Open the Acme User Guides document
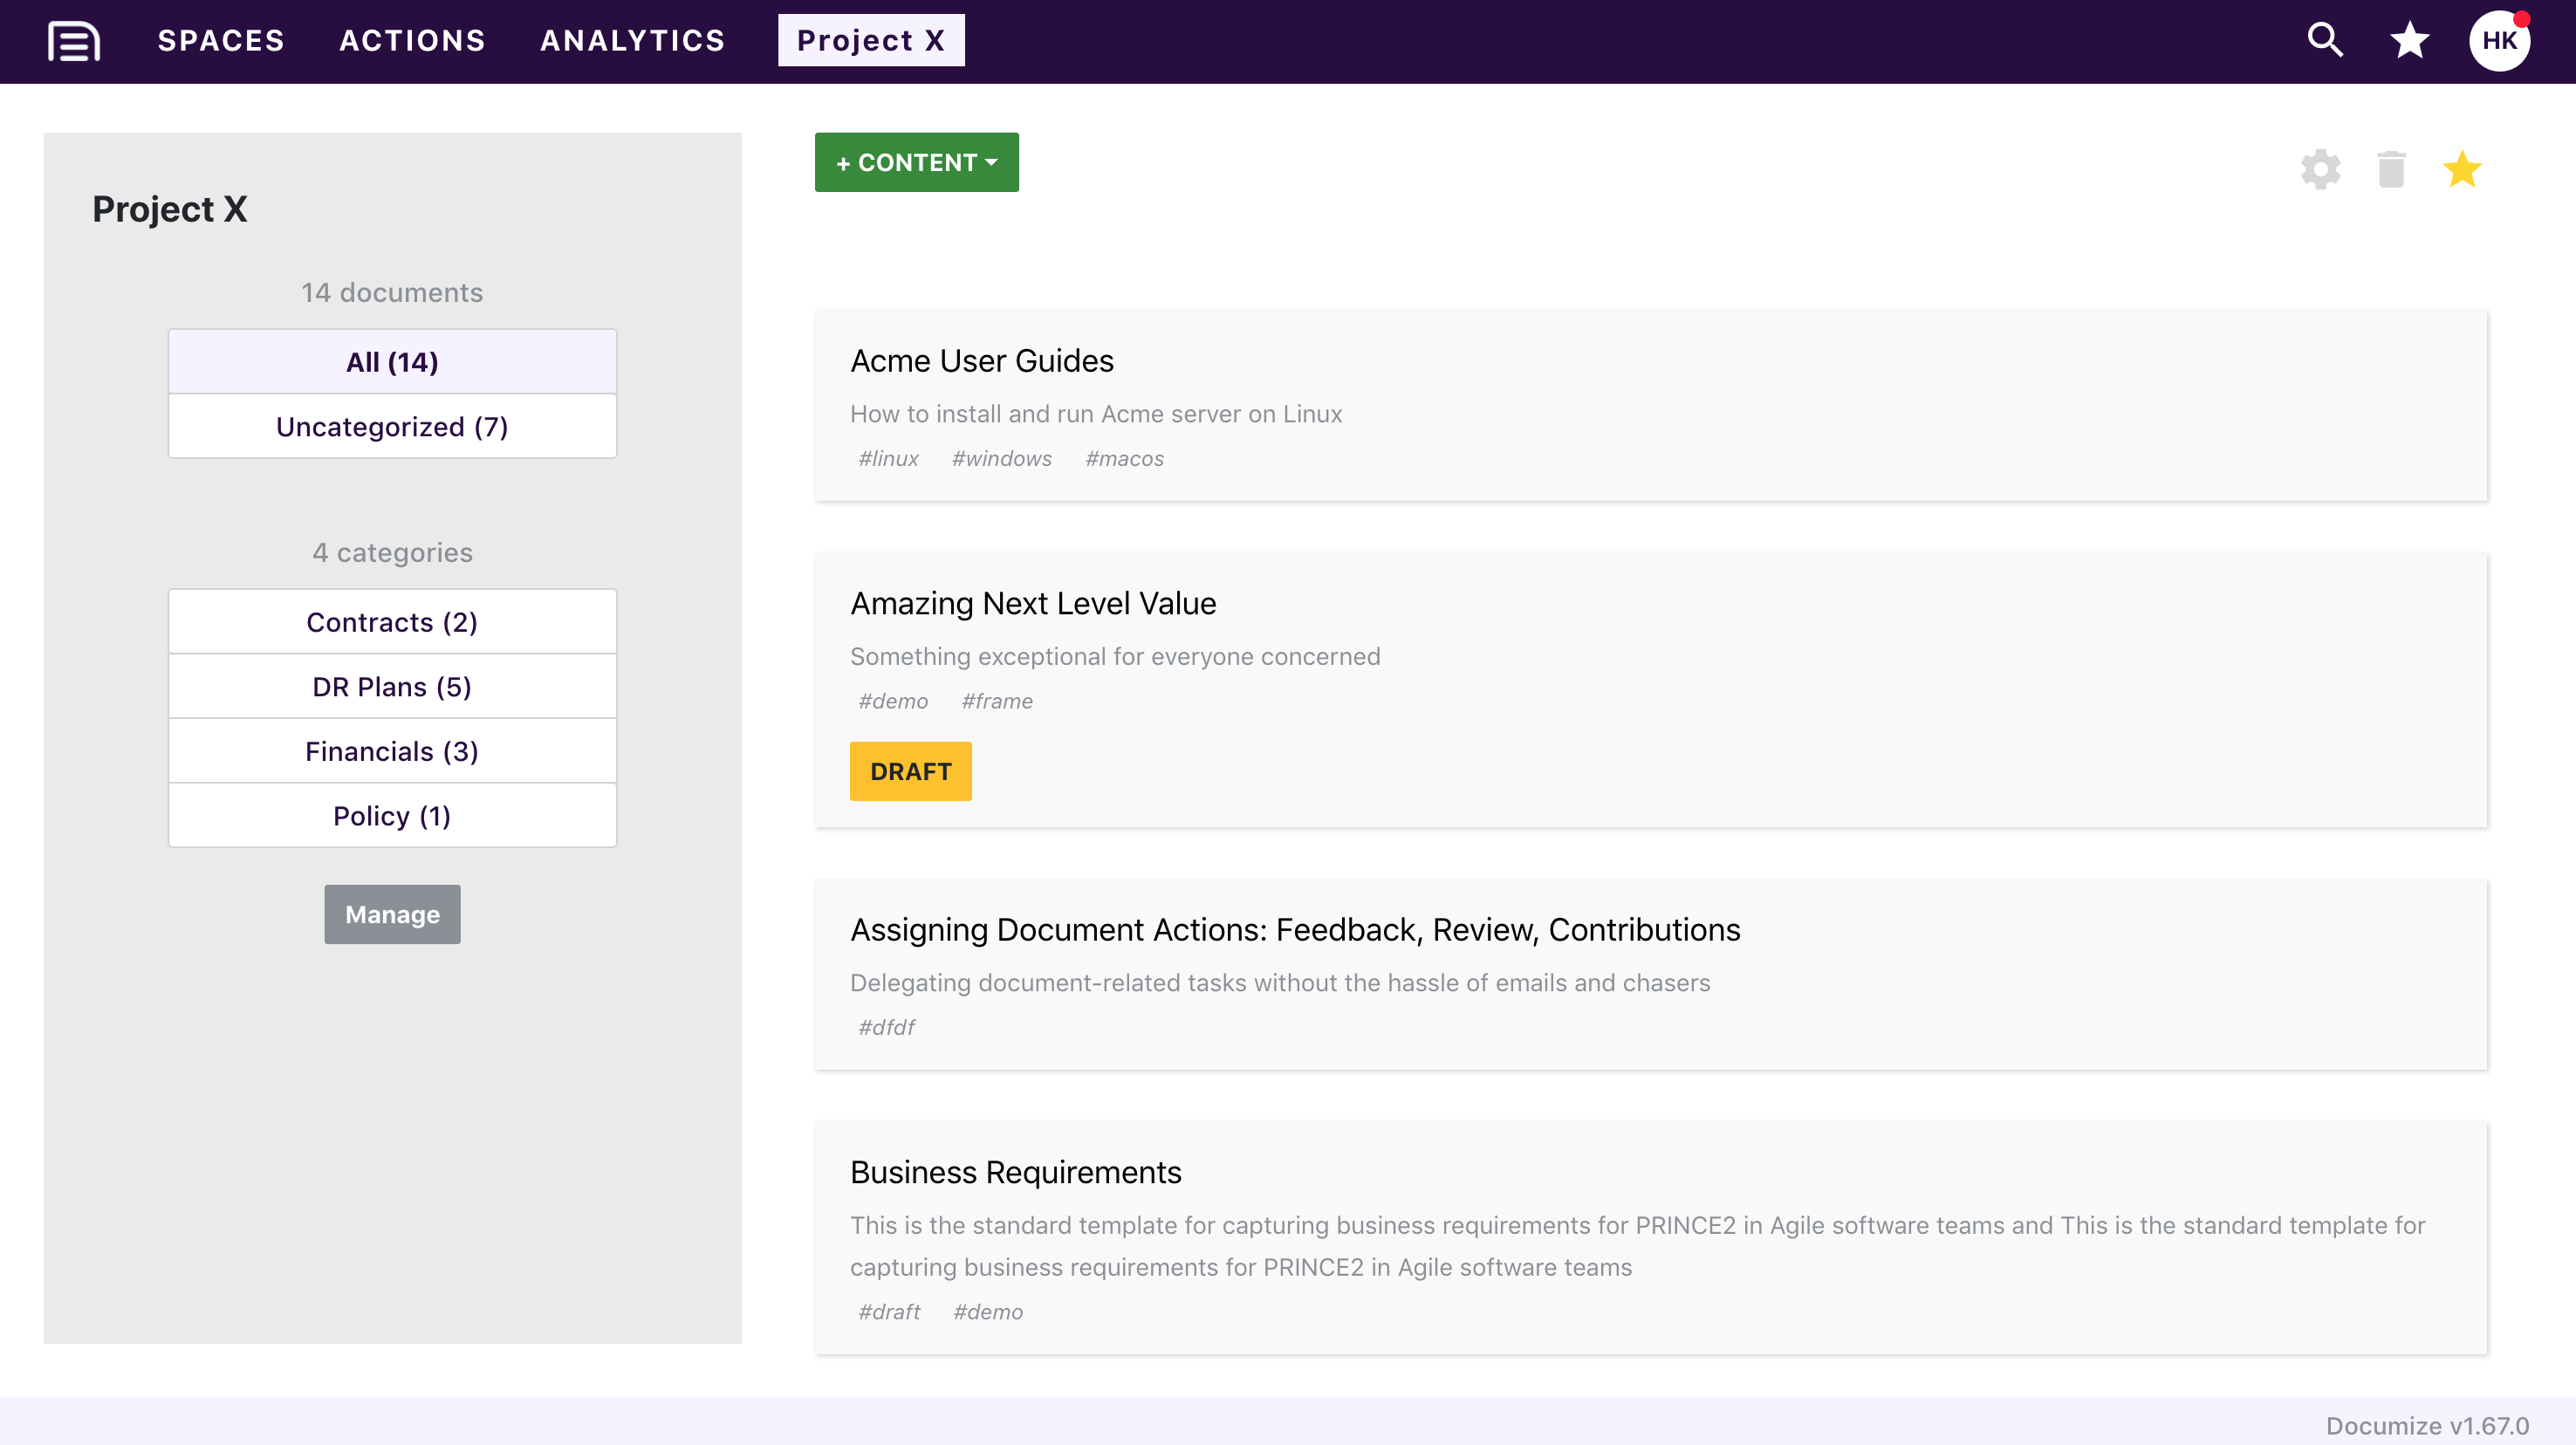 click(981, 361)
